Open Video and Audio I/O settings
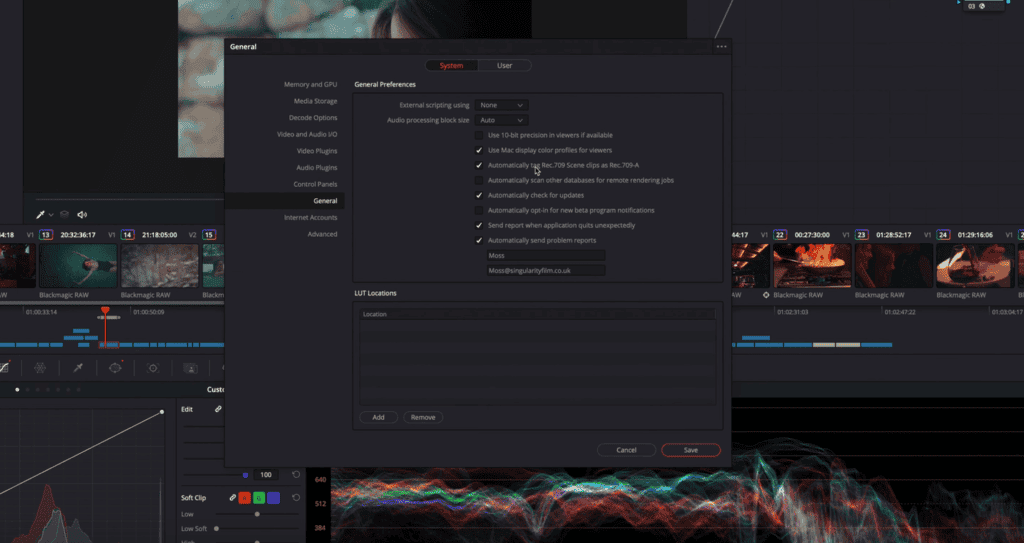Image resolution: width=1024 pixels, height=543 pixels. (x=307, y=134)
